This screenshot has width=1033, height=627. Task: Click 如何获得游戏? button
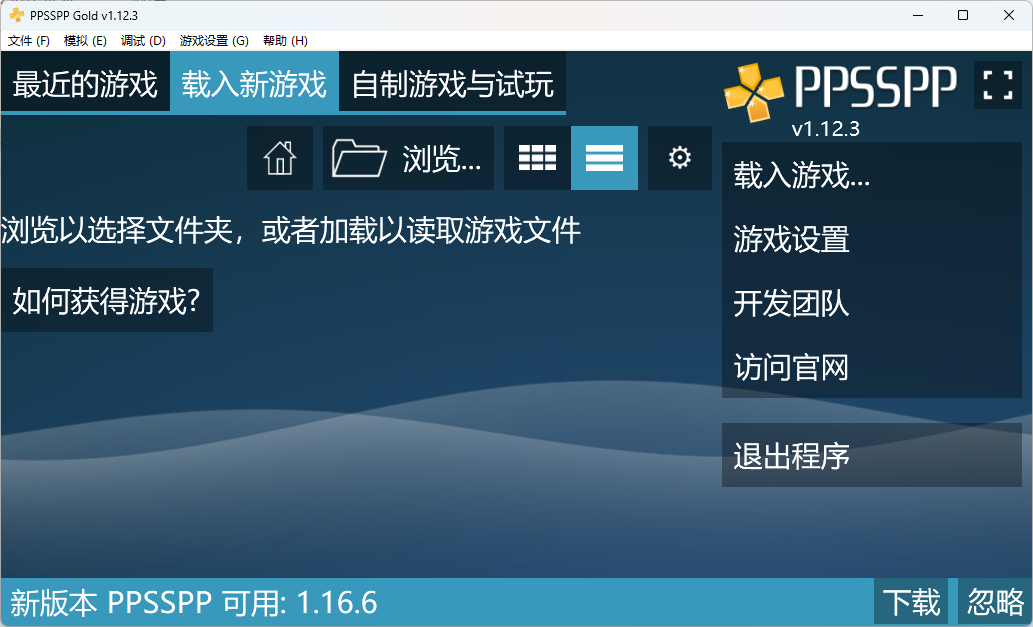click(106, 300)
